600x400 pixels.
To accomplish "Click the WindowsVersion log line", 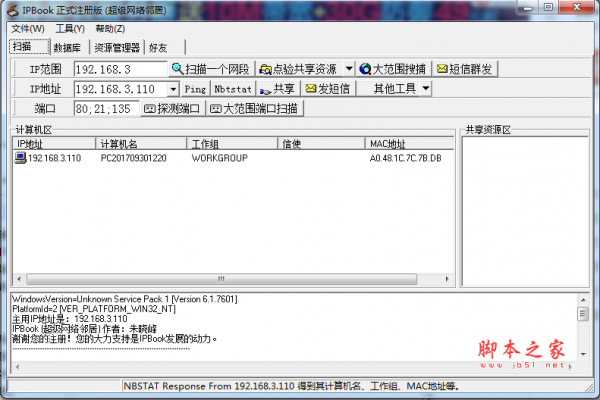I will coord(125,299).
